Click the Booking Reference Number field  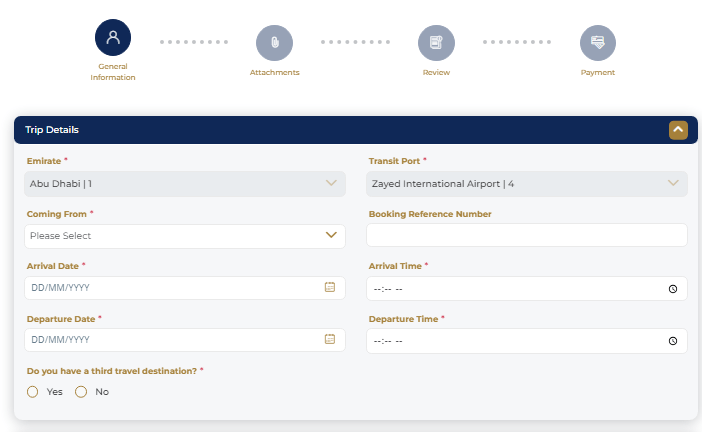click(x=527, y=236)
